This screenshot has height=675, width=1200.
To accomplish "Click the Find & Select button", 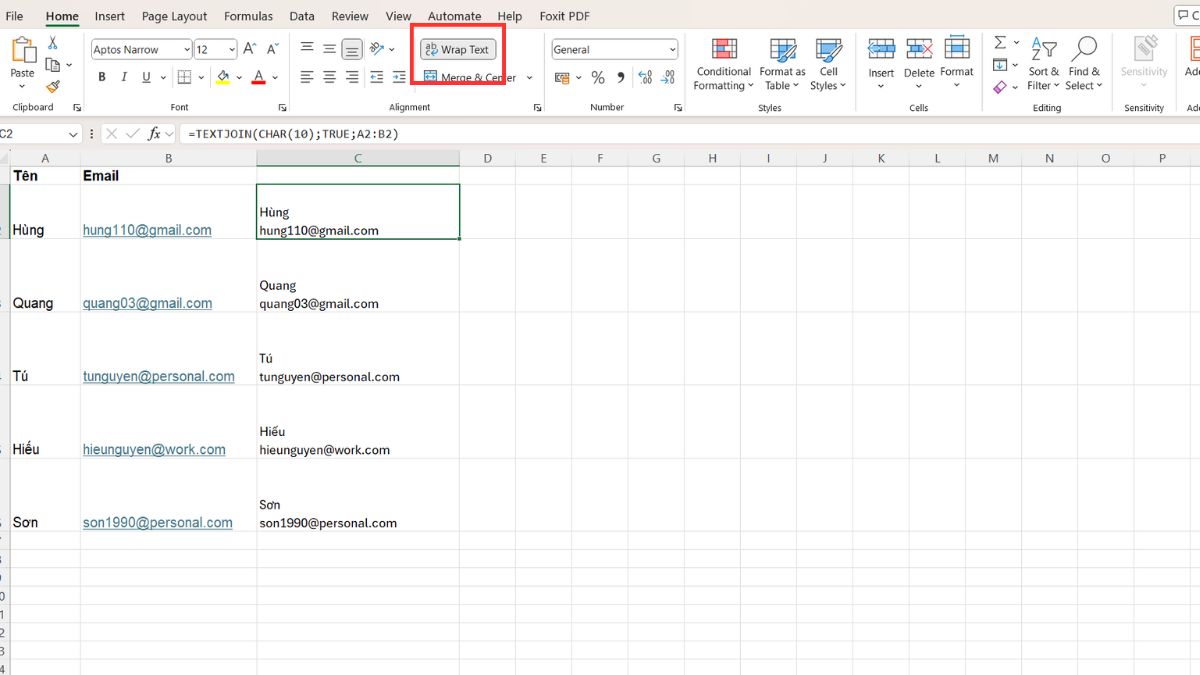I will click(1083, 65).
